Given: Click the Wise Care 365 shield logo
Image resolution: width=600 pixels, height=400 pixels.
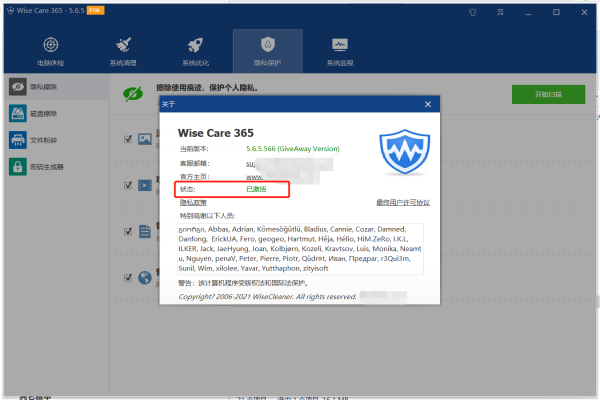Looking at the screenshot, I should [x=404, y=152].
